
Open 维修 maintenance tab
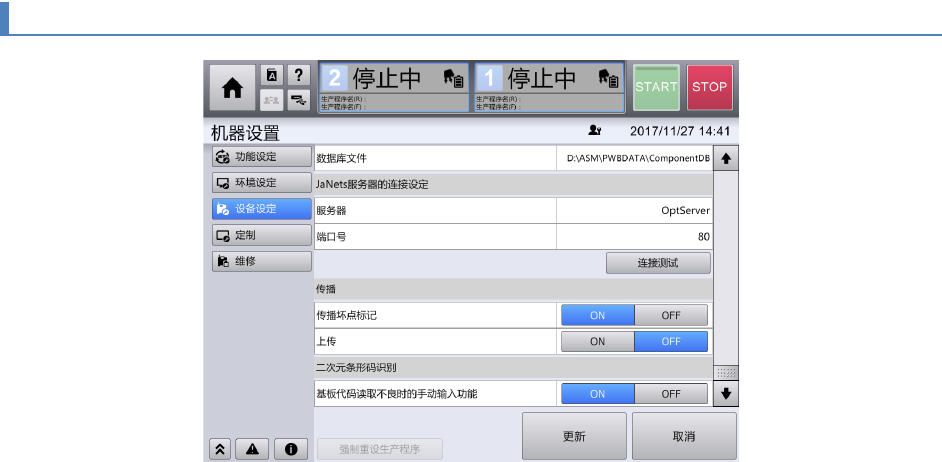pos(262,261)
